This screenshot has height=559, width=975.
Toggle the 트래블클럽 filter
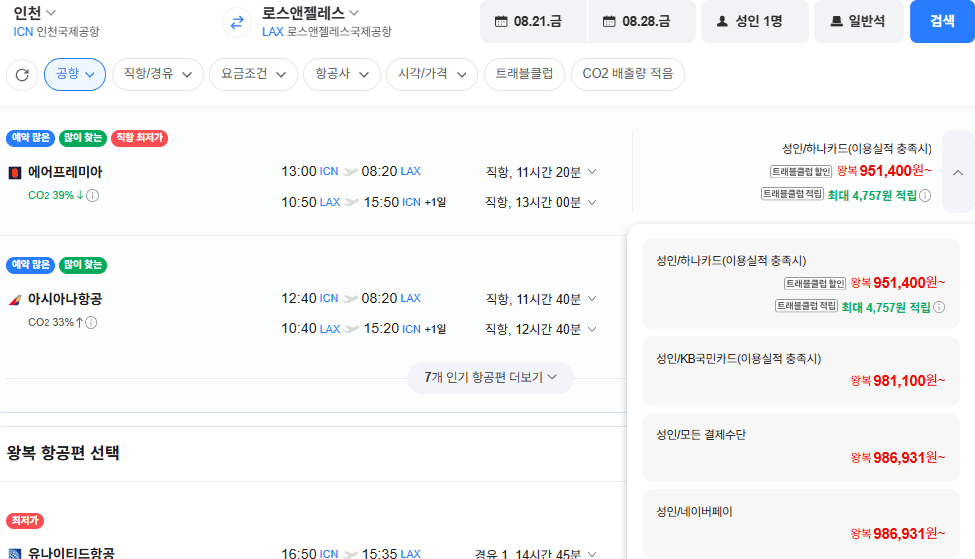[524, 75]
